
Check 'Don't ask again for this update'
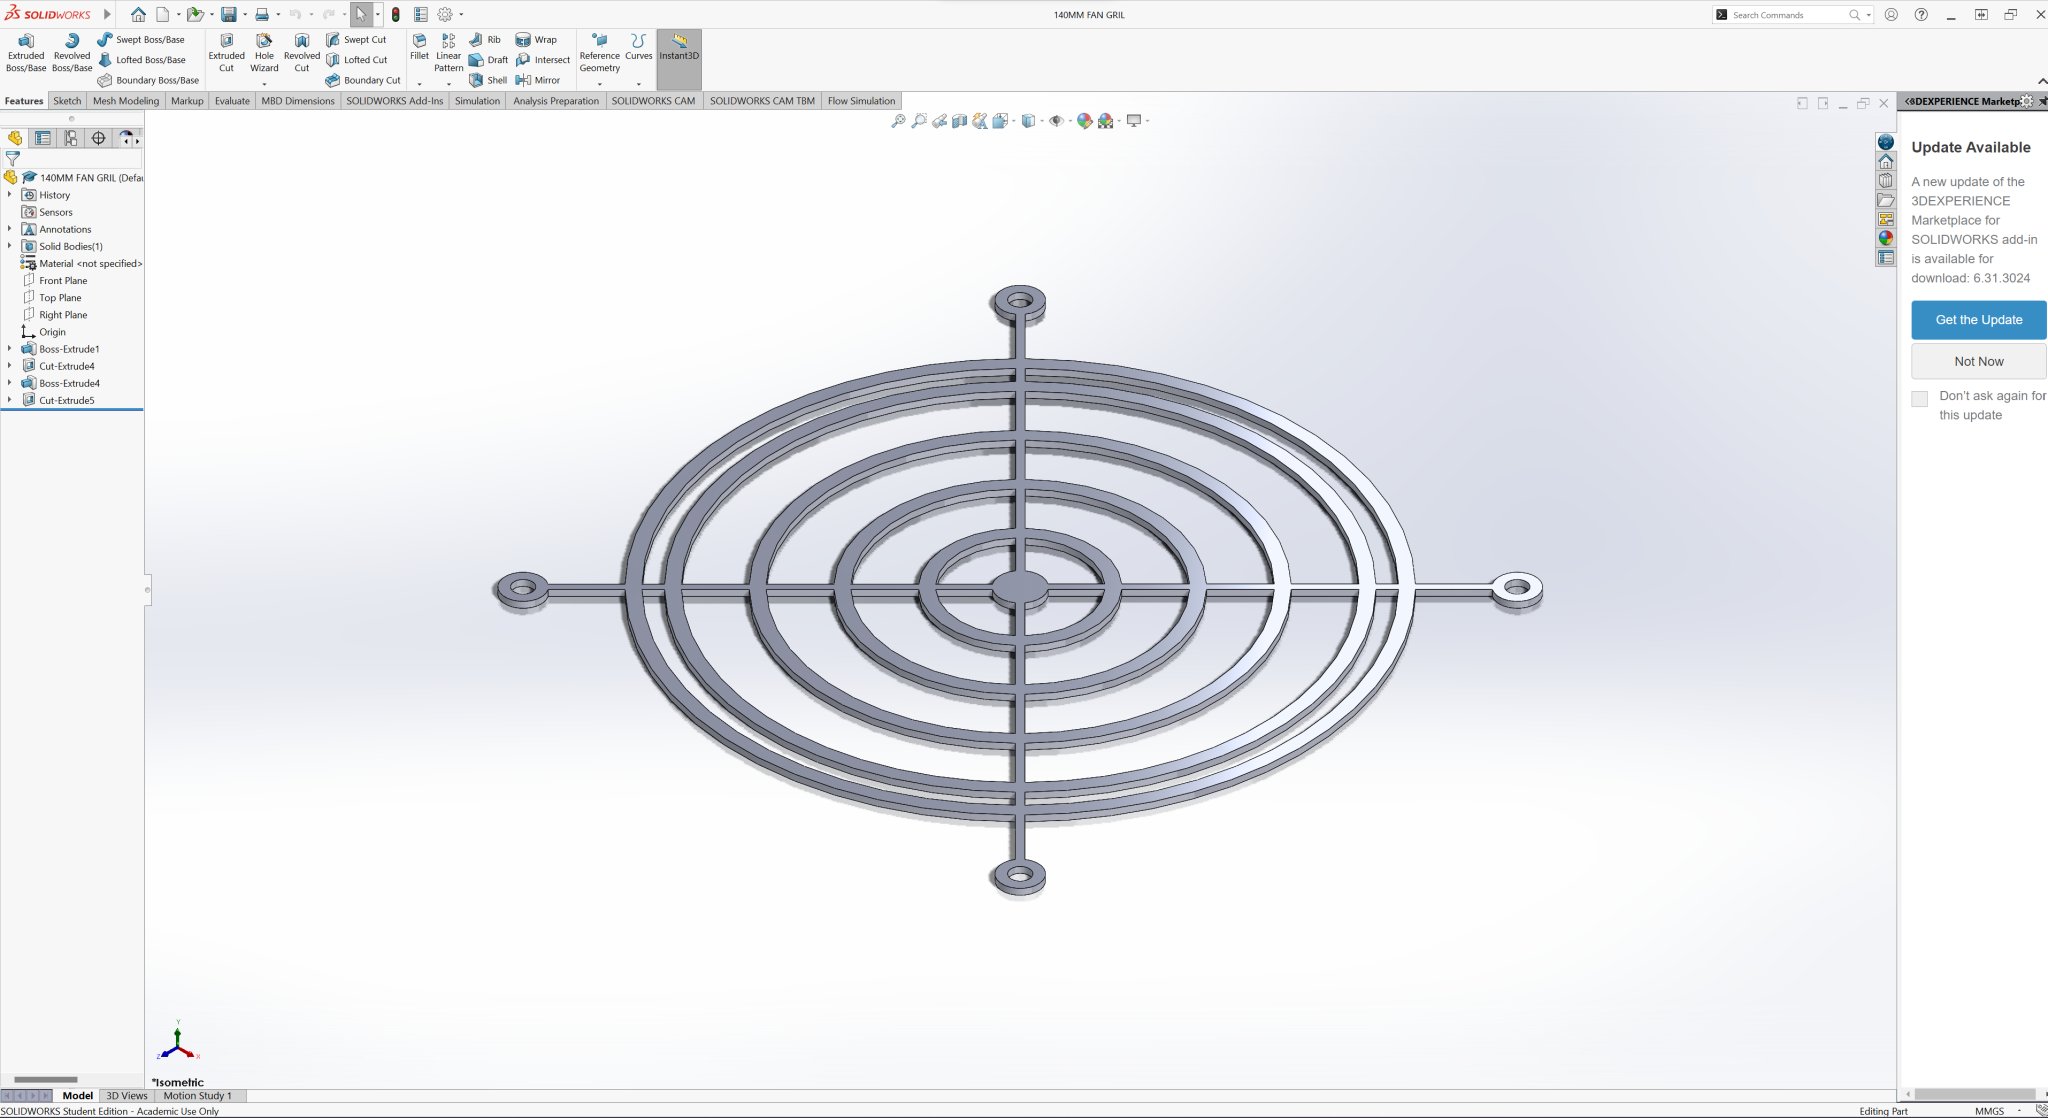pyautogui.click(x=1919, y=399)
